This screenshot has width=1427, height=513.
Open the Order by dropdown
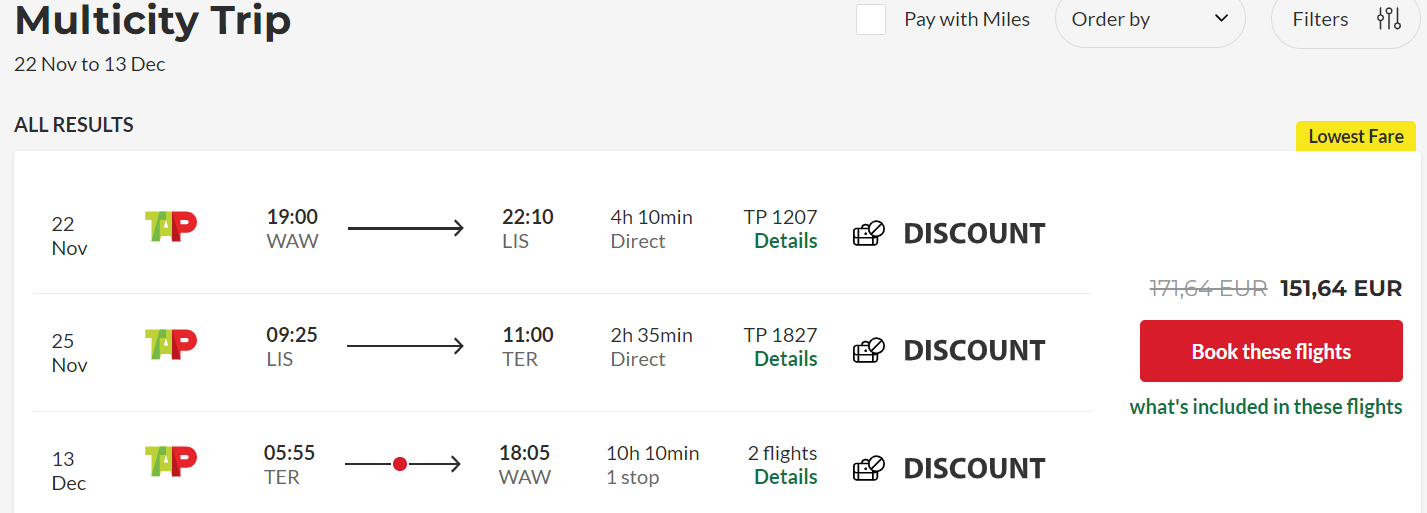1150,19
